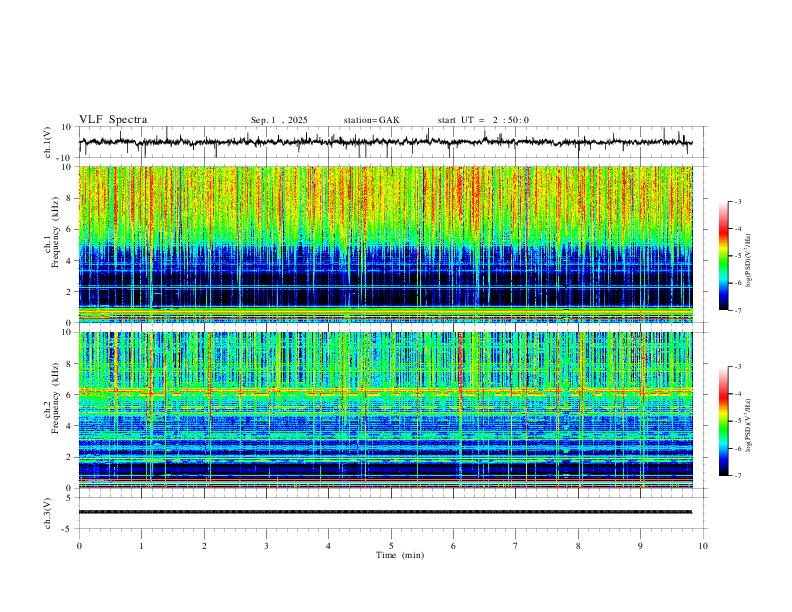Viewport: 792px width, 612px height.
Task: Select the "ch.1(V)" axis label
Action: [48, 142]
